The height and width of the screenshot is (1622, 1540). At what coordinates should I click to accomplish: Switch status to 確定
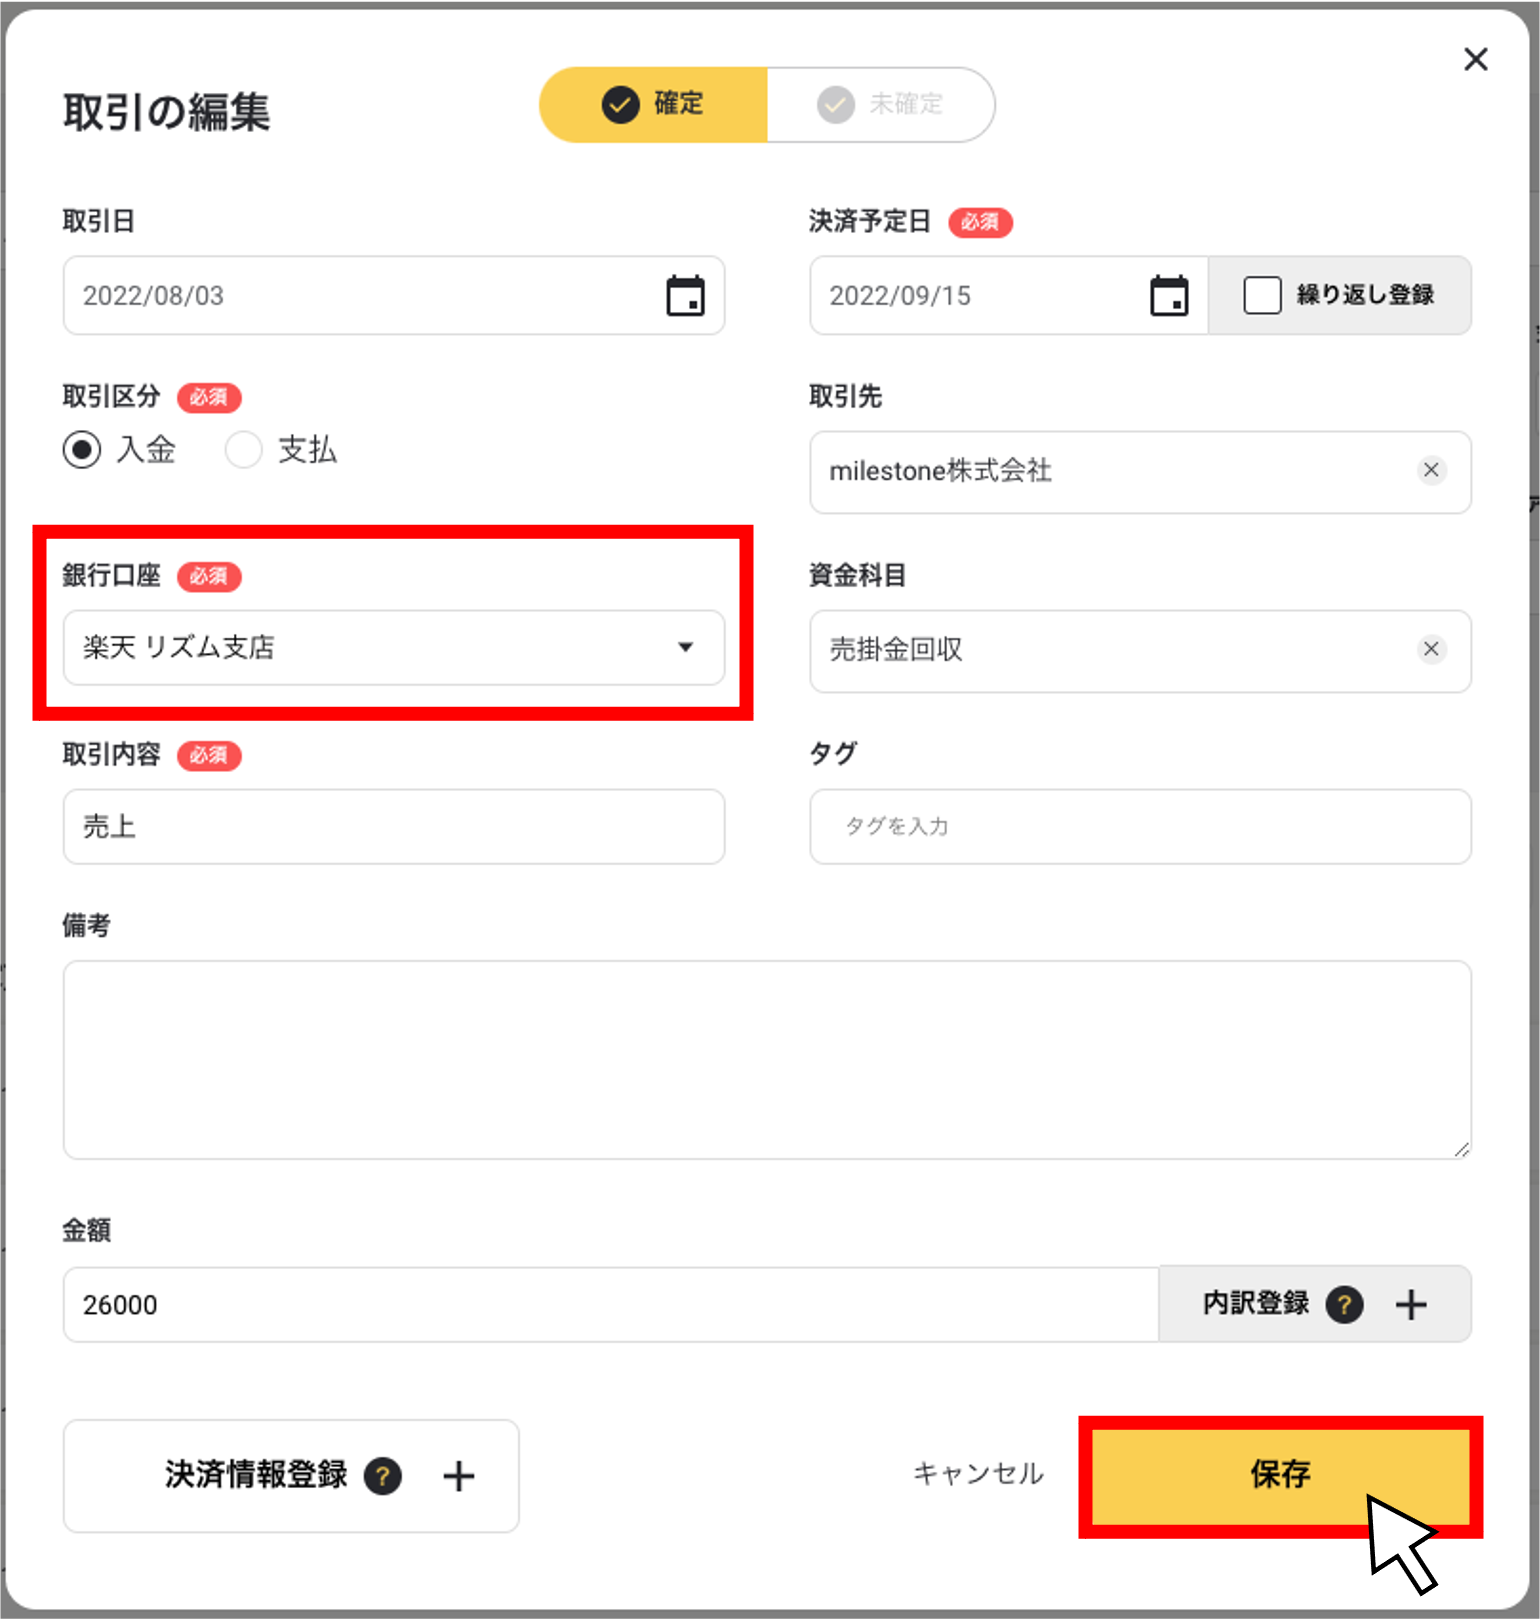[x=654, y=104]
